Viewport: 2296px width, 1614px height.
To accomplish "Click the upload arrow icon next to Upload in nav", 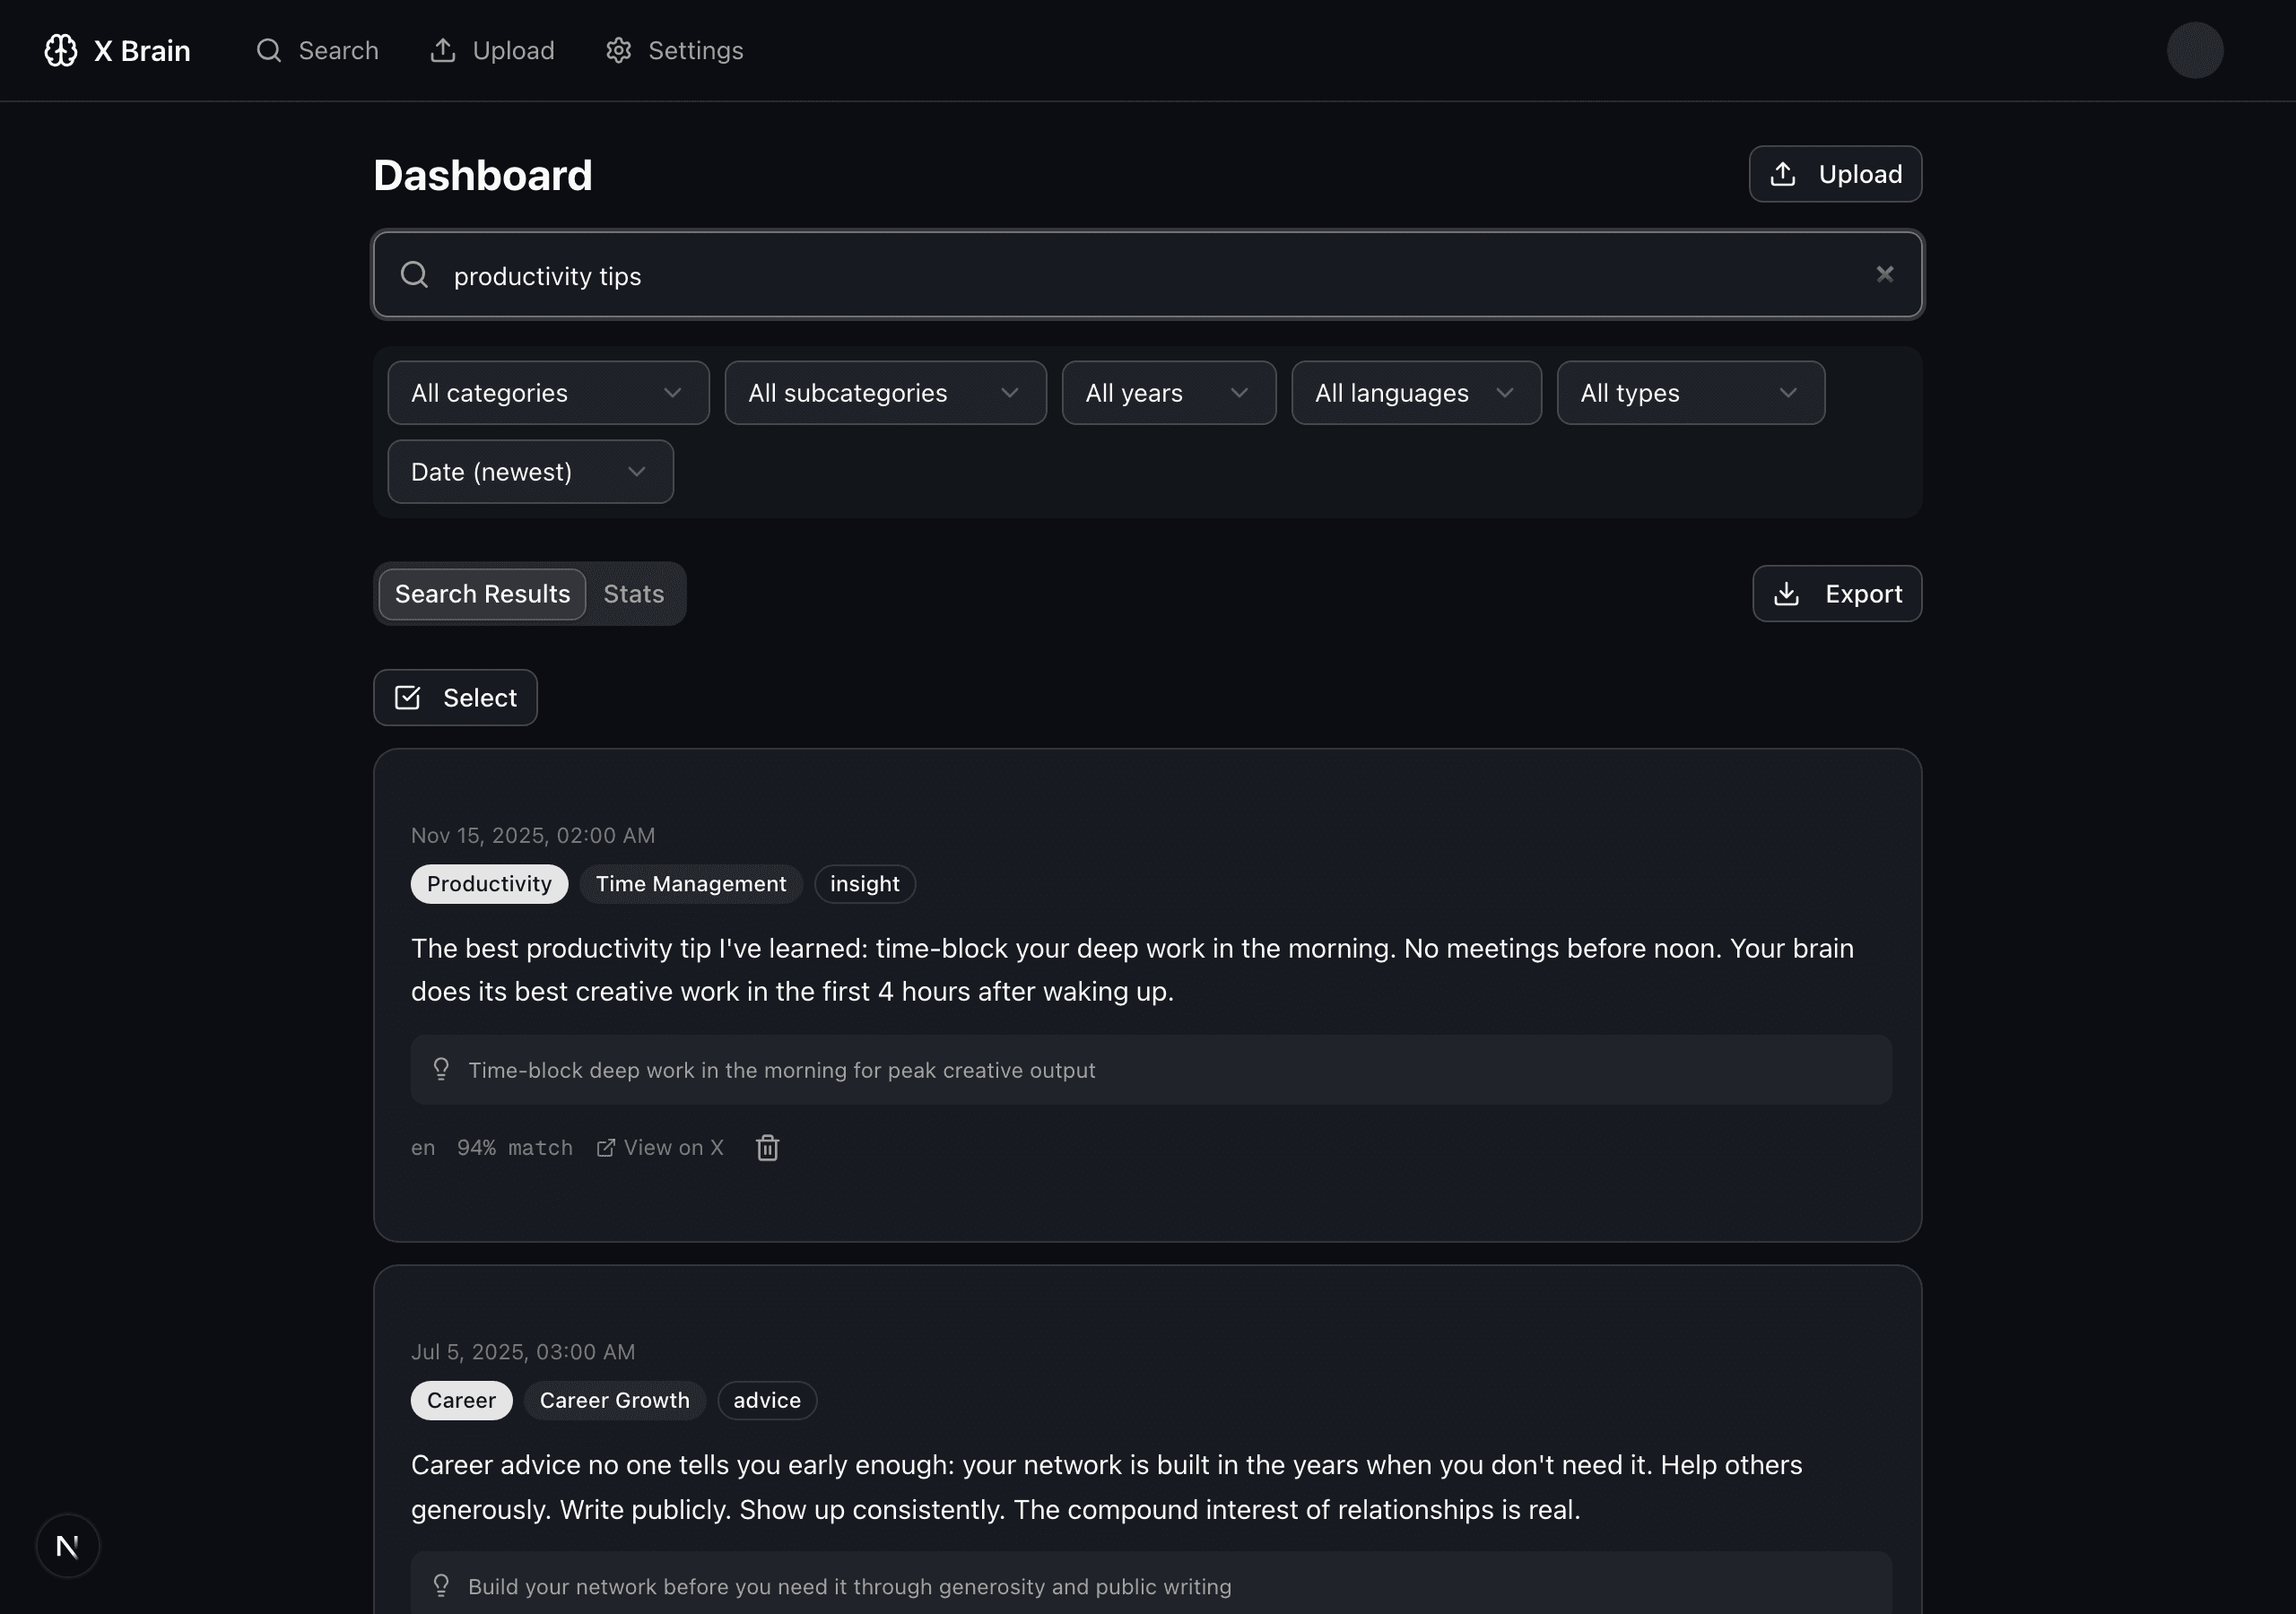I will pyautogui.click(x=443, y=50).
